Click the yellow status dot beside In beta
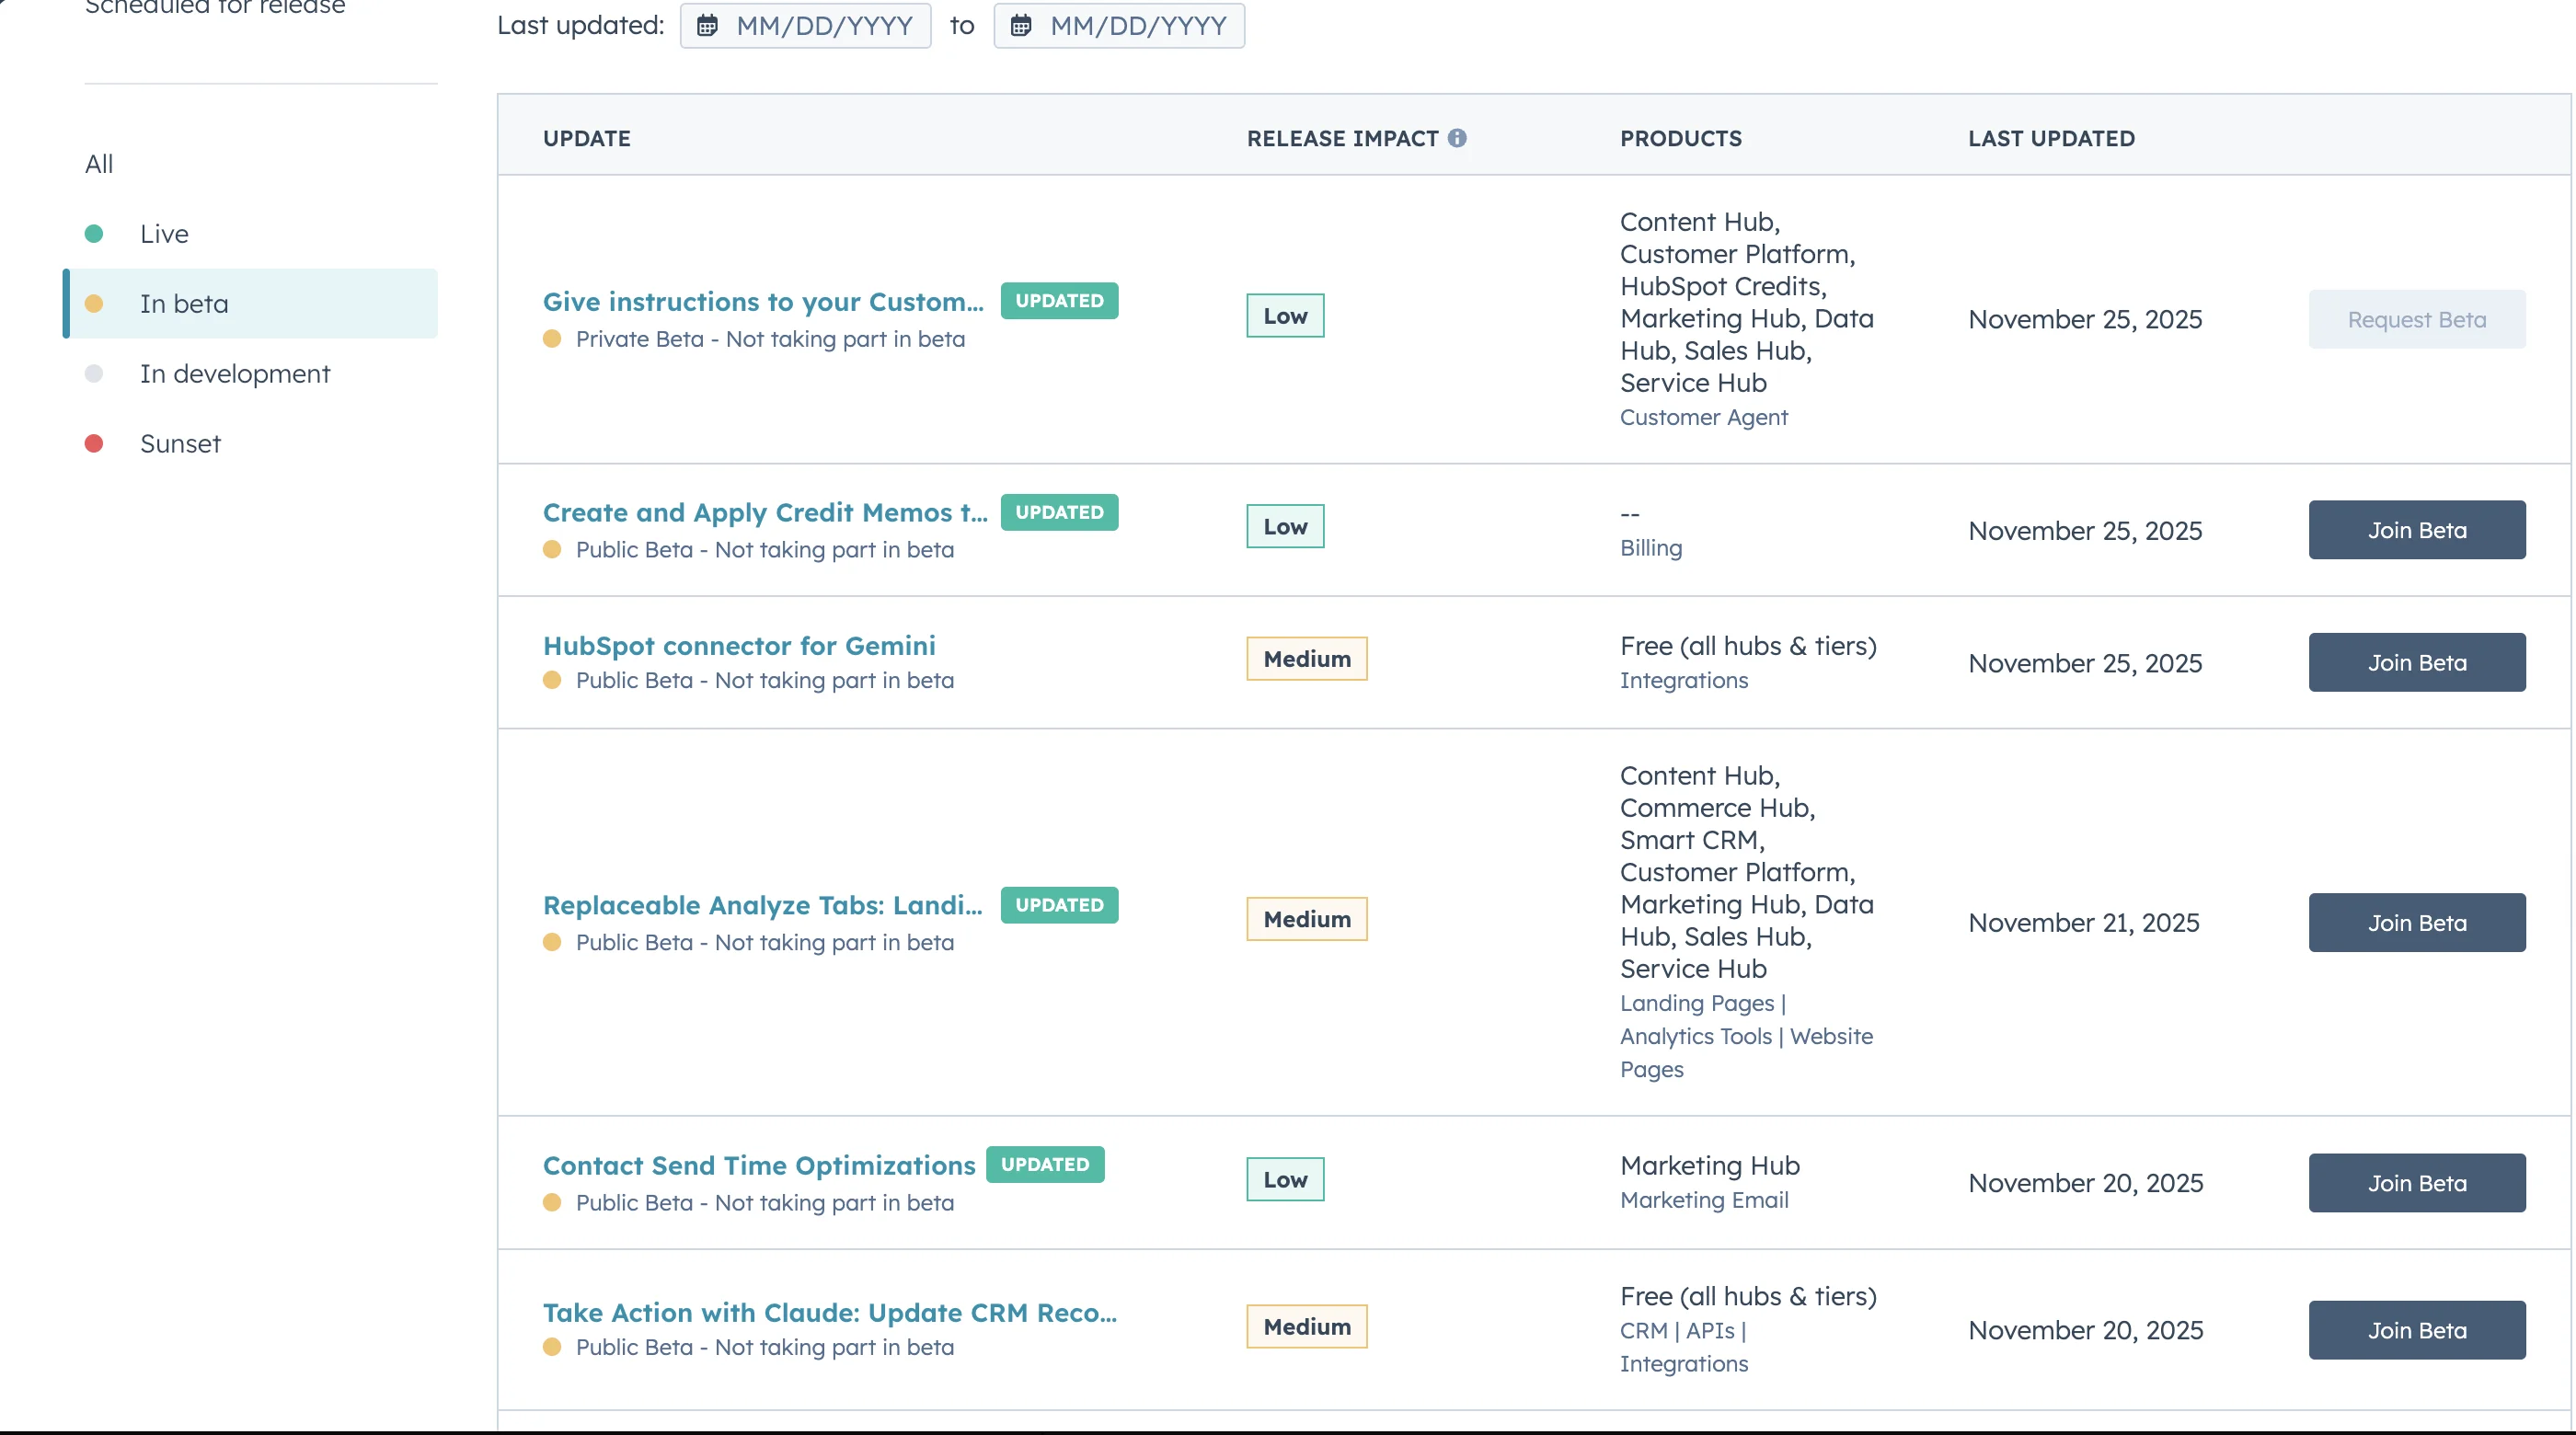2576x1435 pixels. point(94,303)
